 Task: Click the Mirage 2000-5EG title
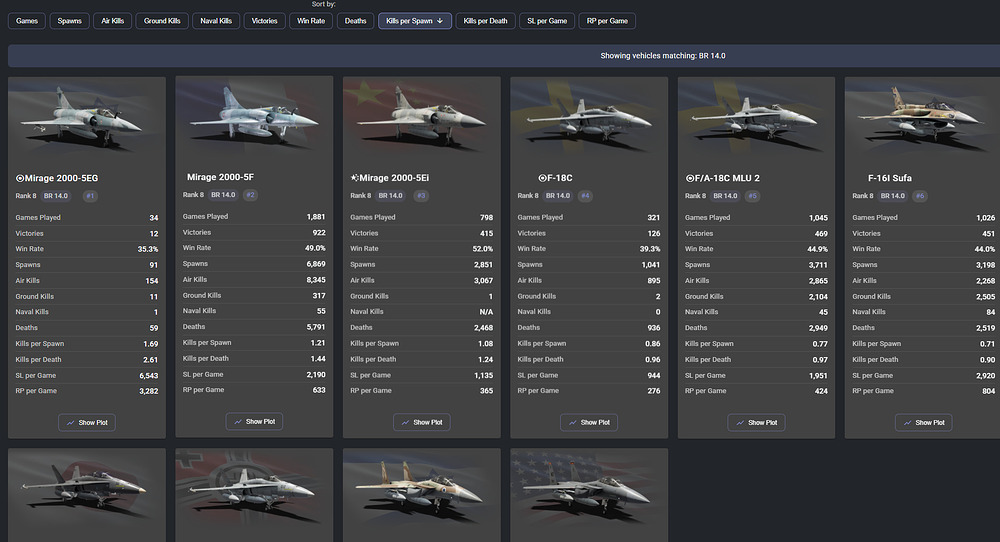click(57, 179)
